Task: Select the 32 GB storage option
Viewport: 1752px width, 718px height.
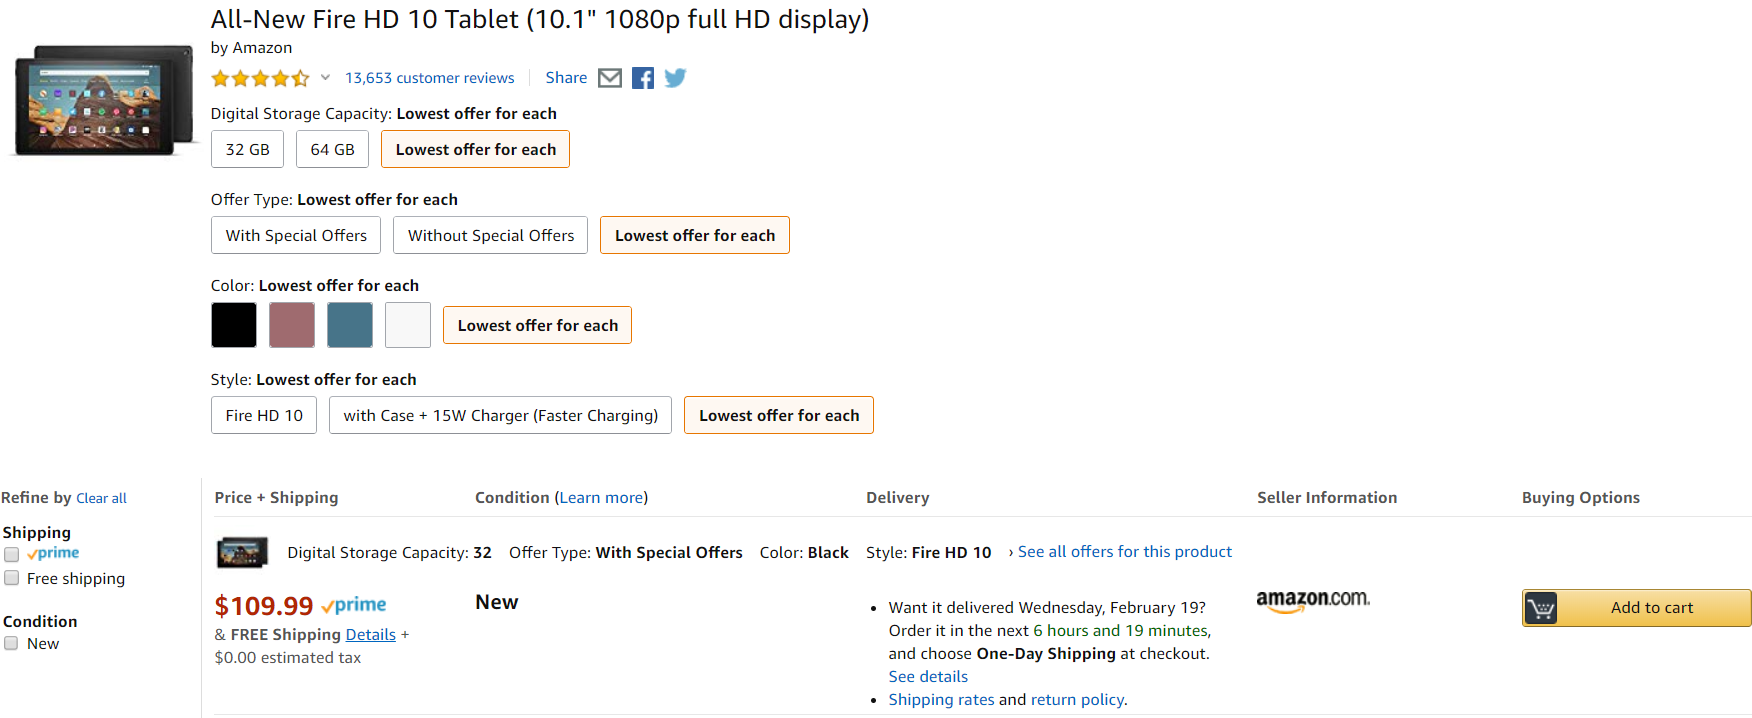Action: tap(247, 149)
